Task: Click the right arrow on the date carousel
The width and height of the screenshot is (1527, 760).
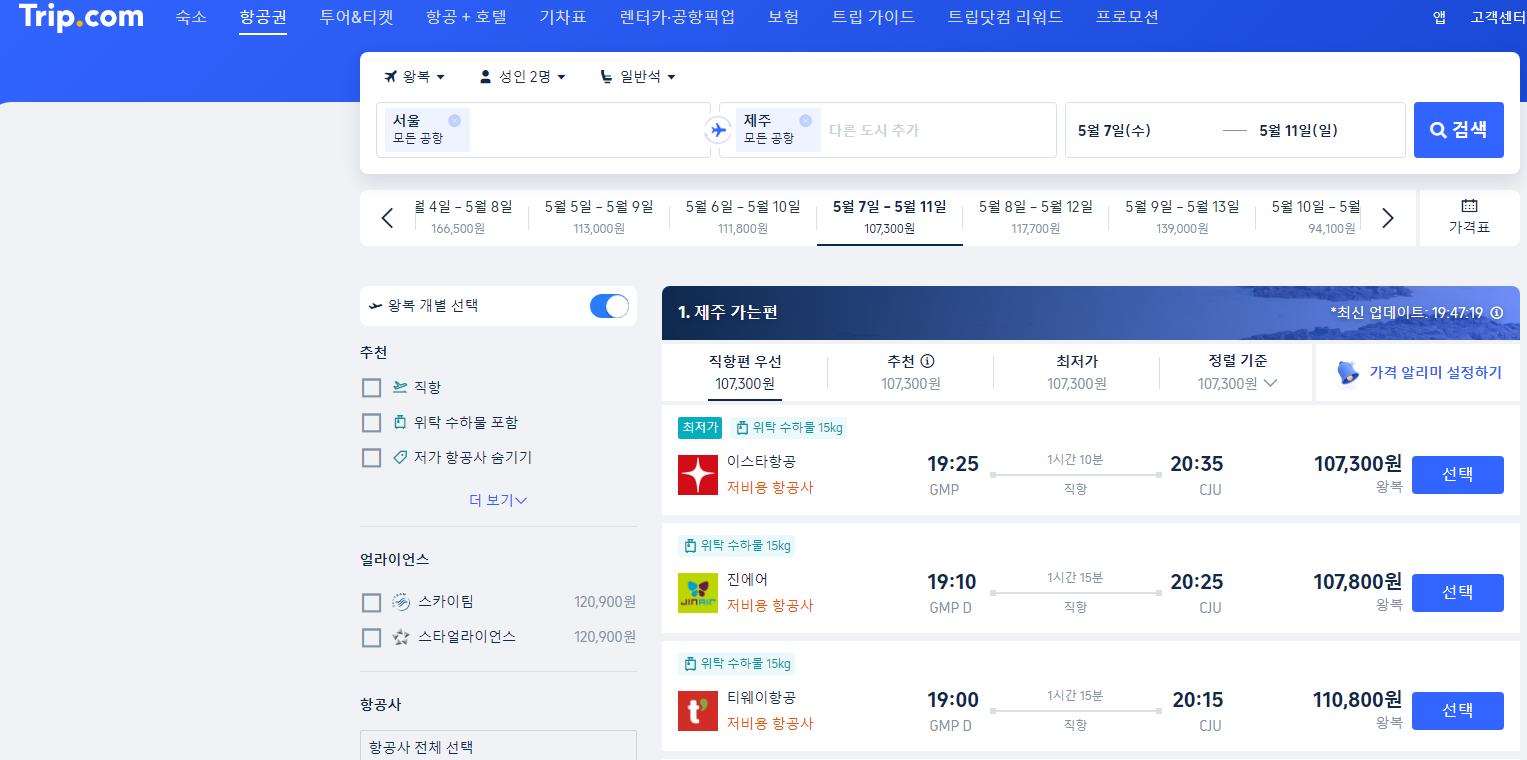Action: tap(1387, 217)
